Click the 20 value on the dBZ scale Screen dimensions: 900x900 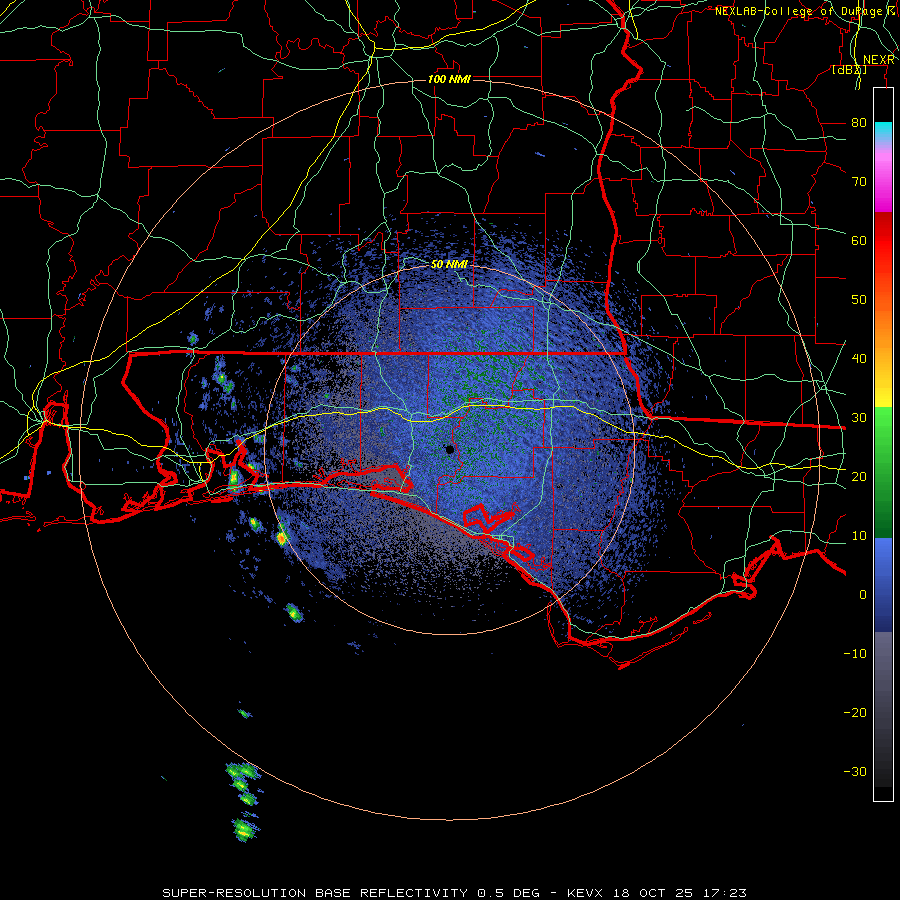(859, 477)
